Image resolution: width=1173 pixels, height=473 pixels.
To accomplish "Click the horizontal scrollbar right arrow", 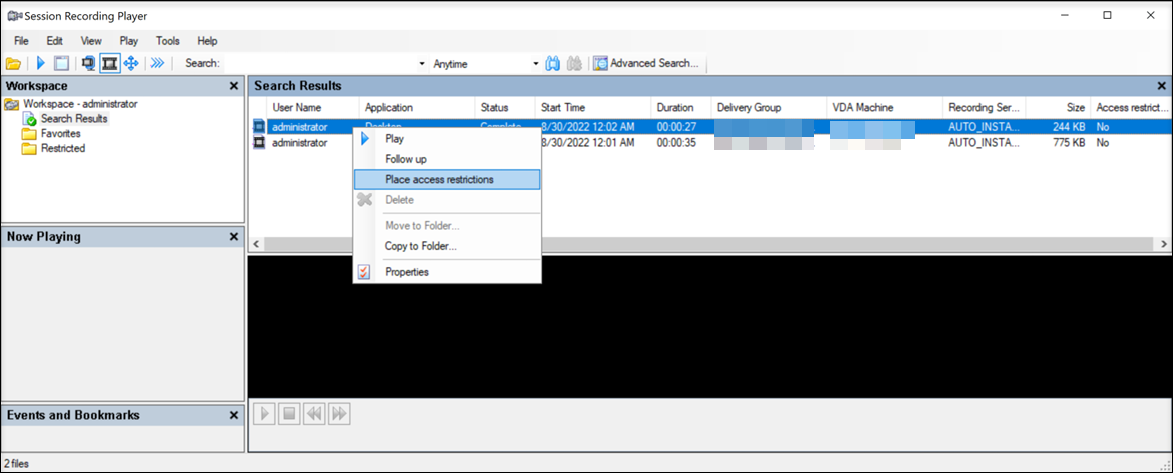I will click(x=1164, y=244).
